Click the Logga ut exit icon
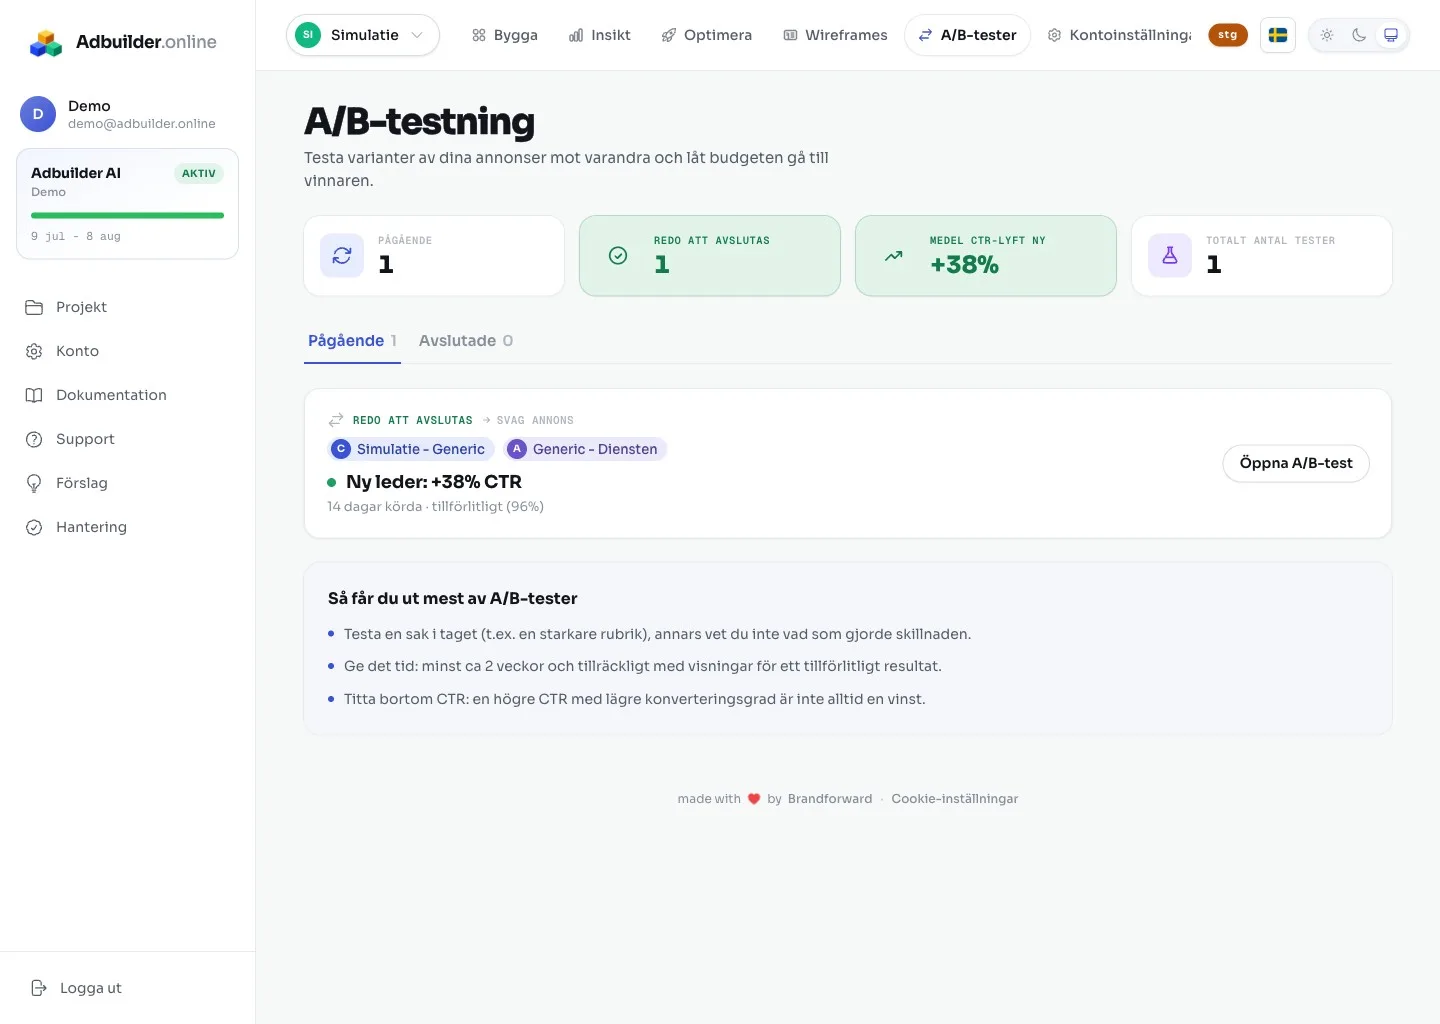This screenshot has width=1440, height=1024. [x=39, y=988]
